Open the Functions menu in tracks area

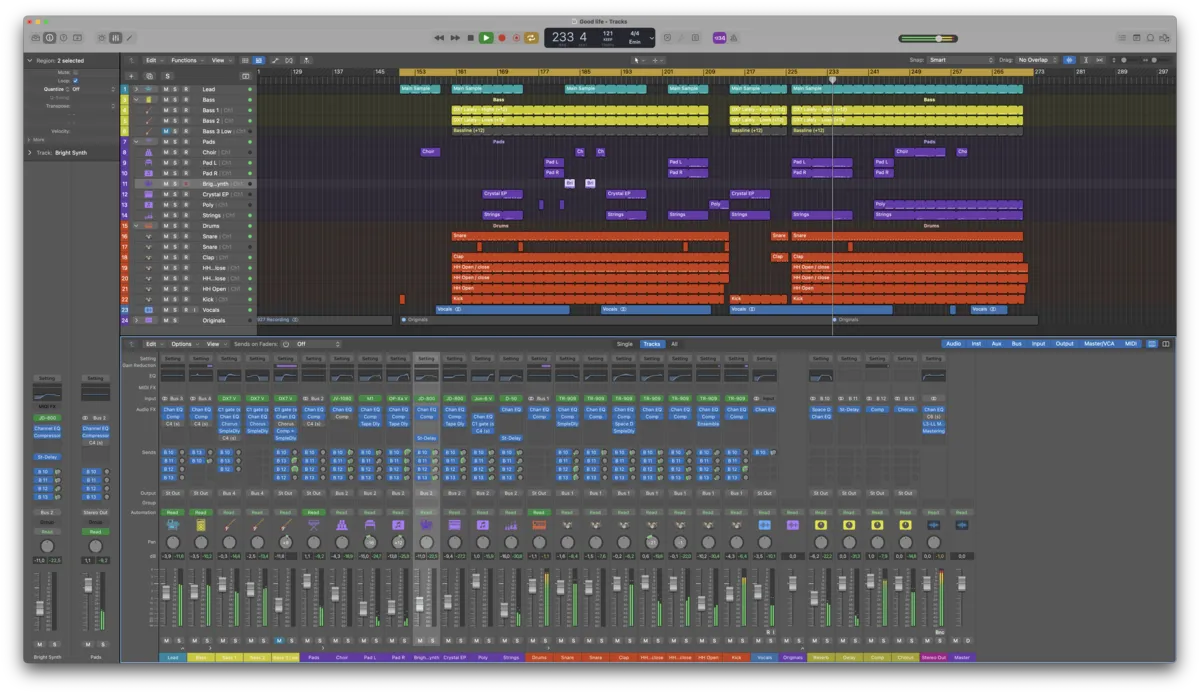click(186, 60)
